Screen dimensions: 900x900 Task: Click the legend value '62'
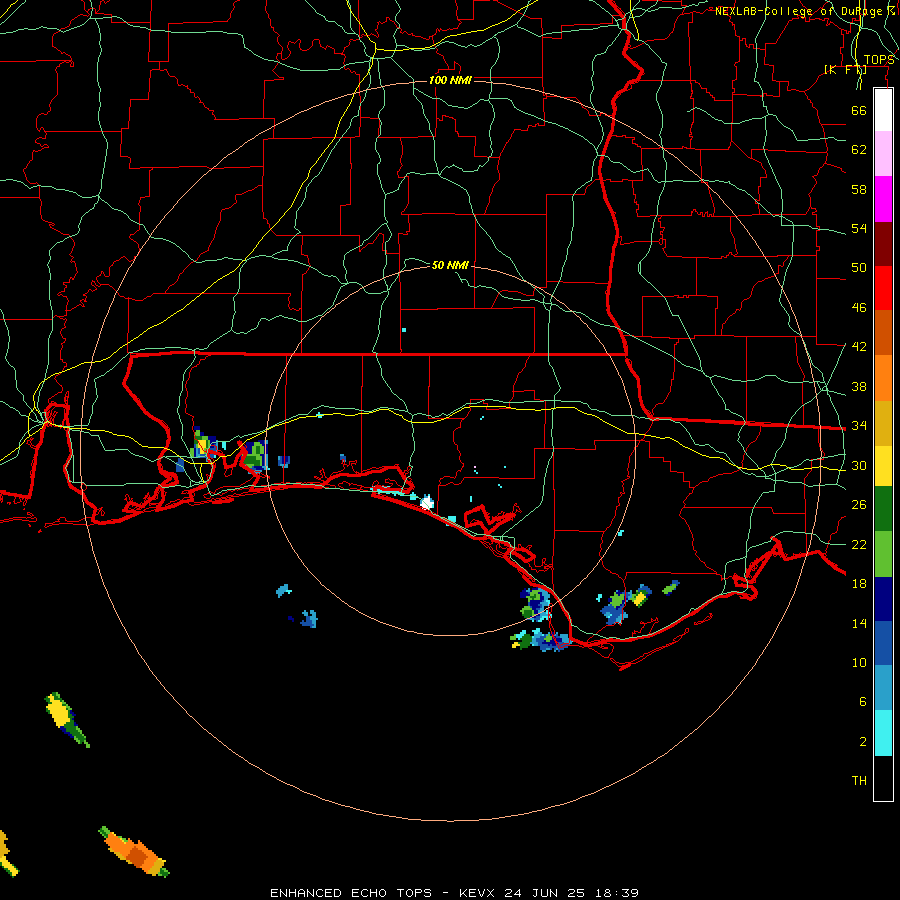click(859, 150)
